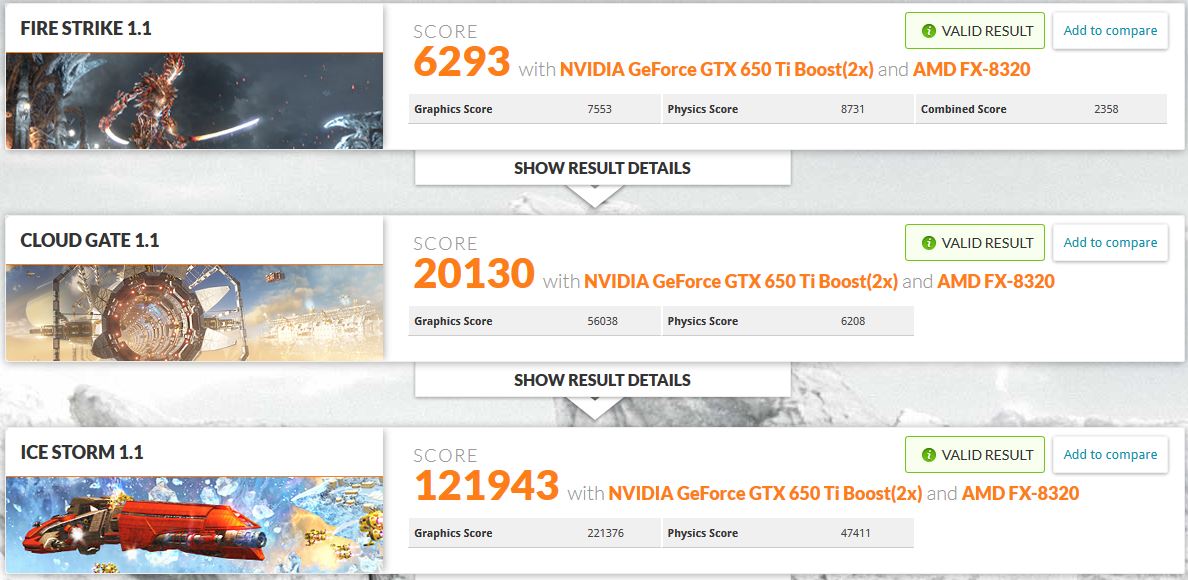Add the Cloud Gate result to compare
The height and width of the screenshot is (580, 1188).
point(1110,243)
